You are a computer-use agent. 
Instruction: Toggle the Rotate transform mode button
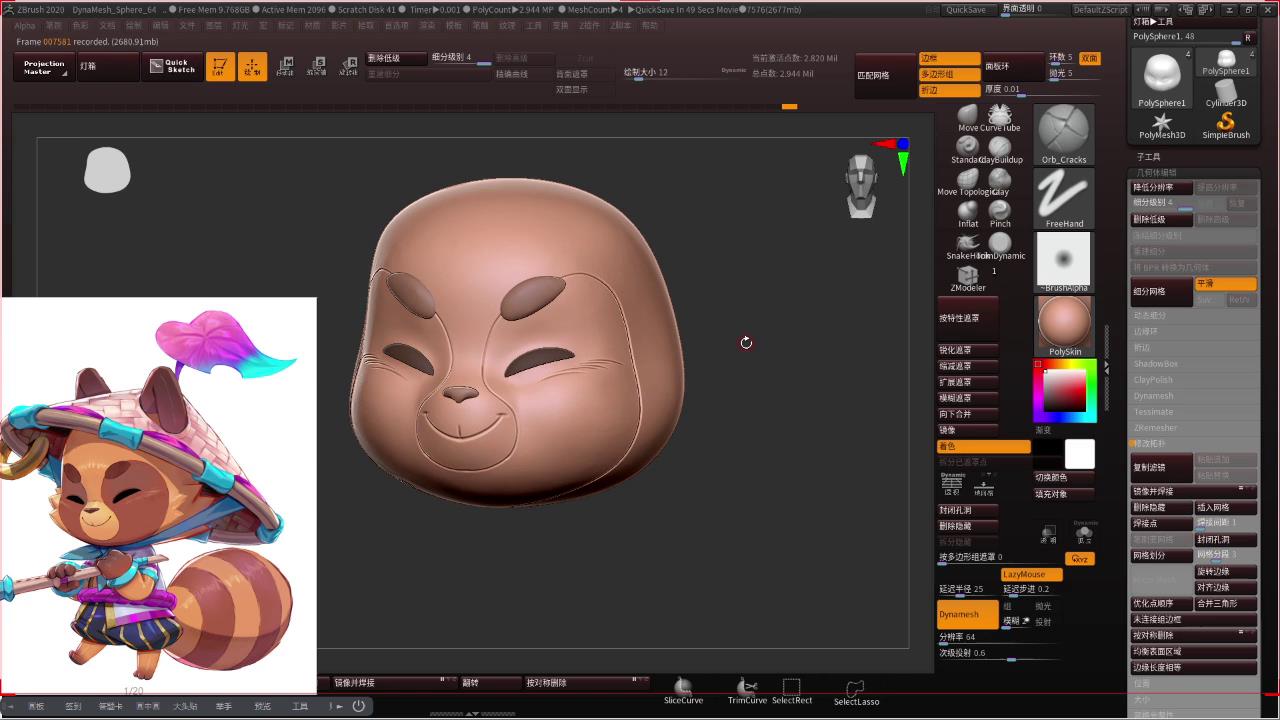(349, 67)
